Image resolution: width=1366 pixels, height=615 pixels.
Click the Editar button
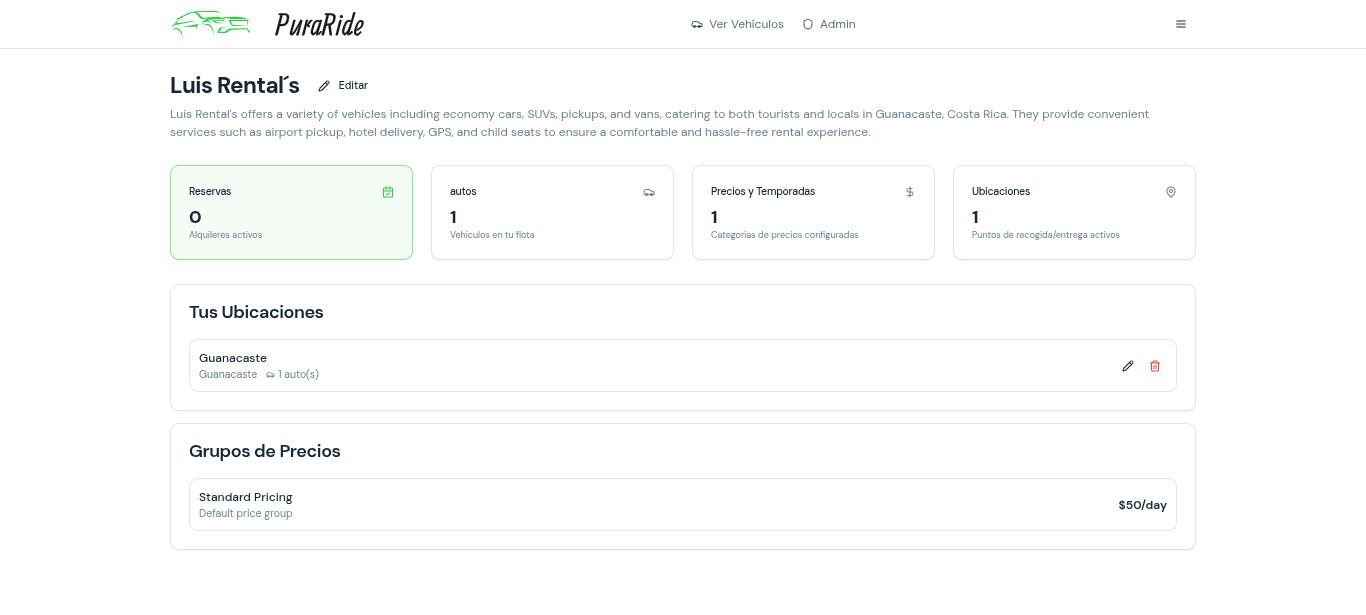[343, 86]
